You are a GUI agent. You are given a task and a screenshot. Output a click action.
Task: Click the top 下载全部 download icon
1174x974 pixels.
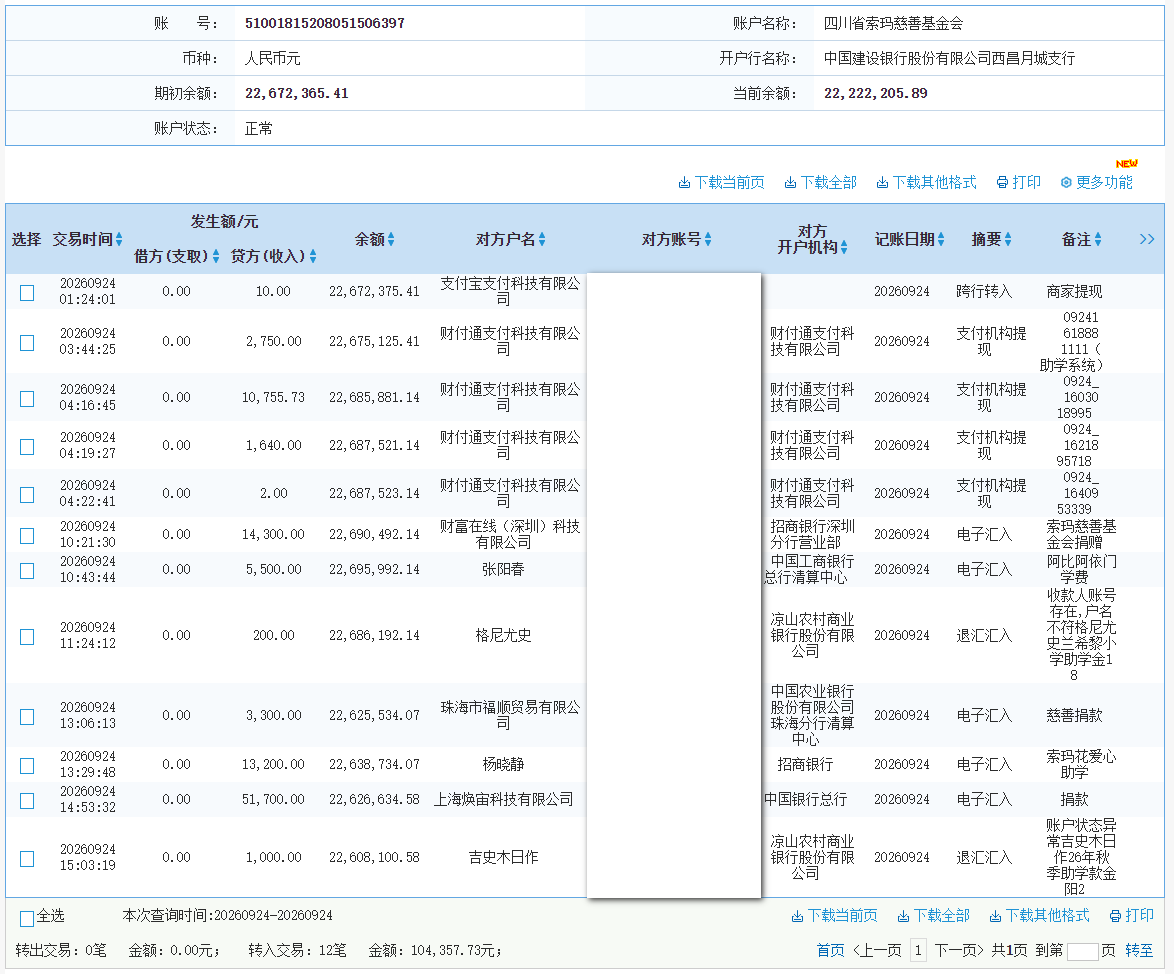pyautogui.click(x=790, y=183)
